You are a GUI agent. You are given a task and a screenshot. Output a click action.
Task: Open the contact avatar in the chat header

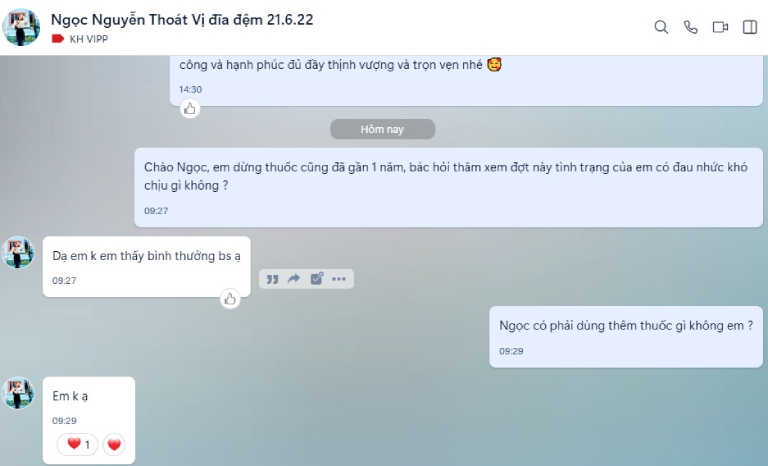click(21, 27)
